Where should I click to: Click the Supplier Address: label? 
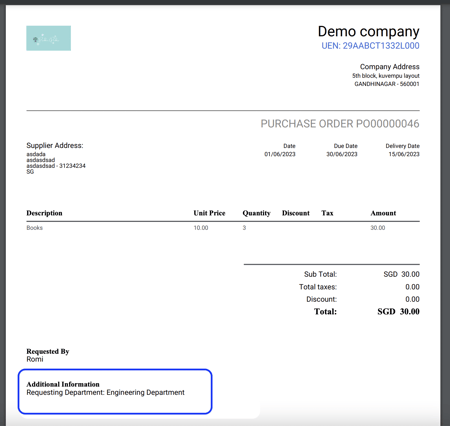click(x=55, y=145)
